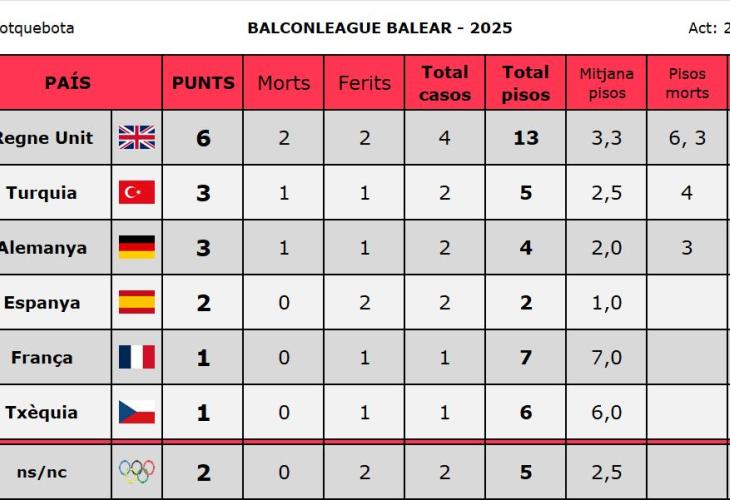Click the France flag icon
The height and width of the screenshot is (500, 730).
pos(136,357)
